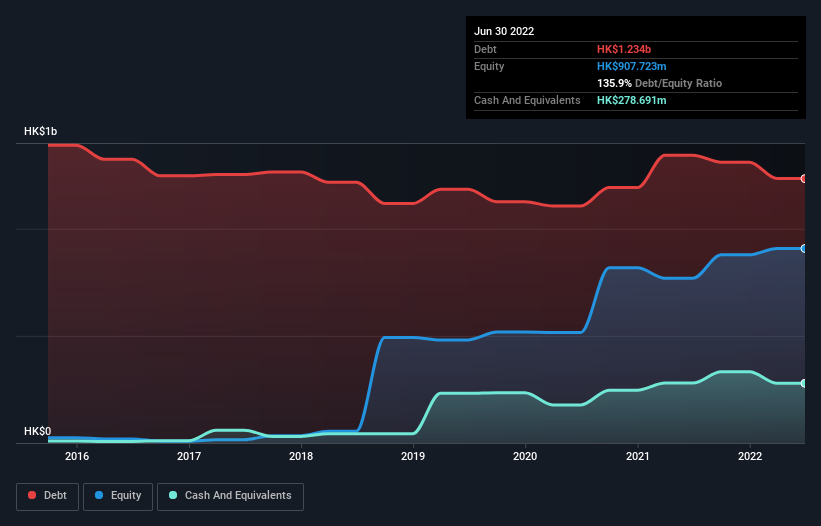Click the 135.9% Debt/Equity Ratio text
Viewport: 821px width, 526px height.
(x=659, y=83)
